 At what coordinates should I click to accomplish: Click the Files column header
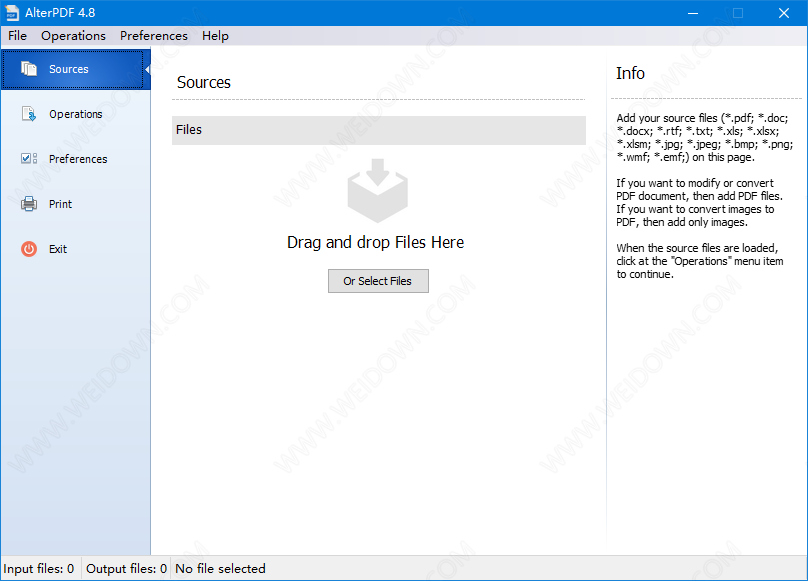tap(379, 130)
